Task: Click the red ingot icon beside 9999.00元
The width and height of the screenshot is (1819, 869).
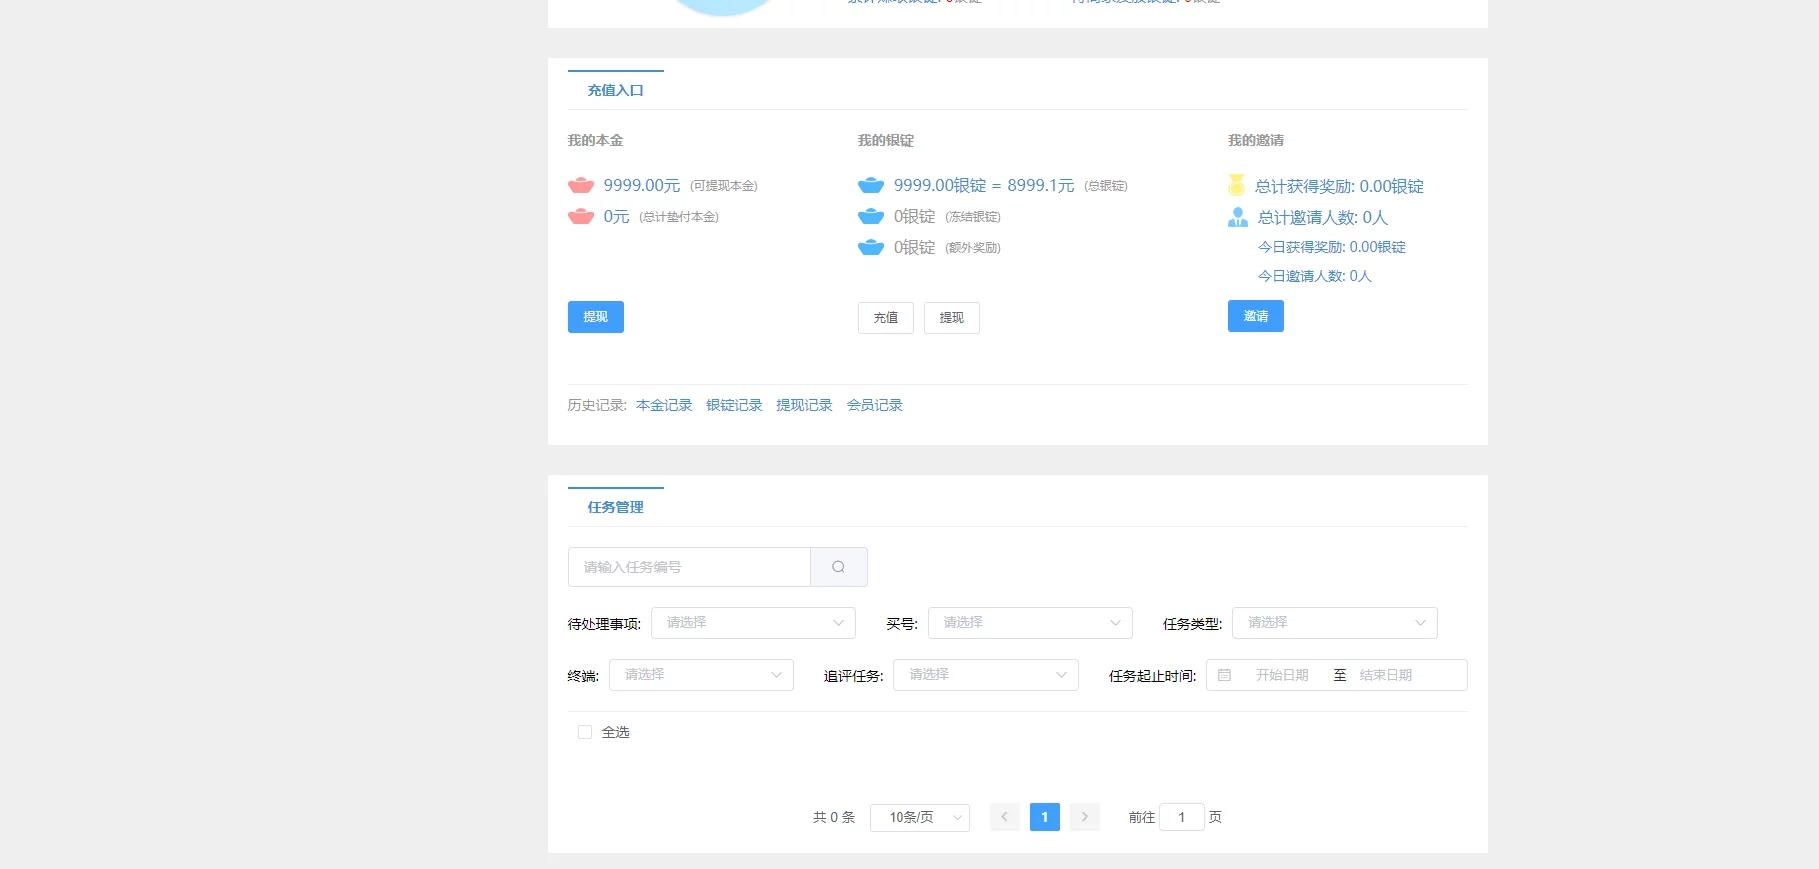Action: click(581, 186)
